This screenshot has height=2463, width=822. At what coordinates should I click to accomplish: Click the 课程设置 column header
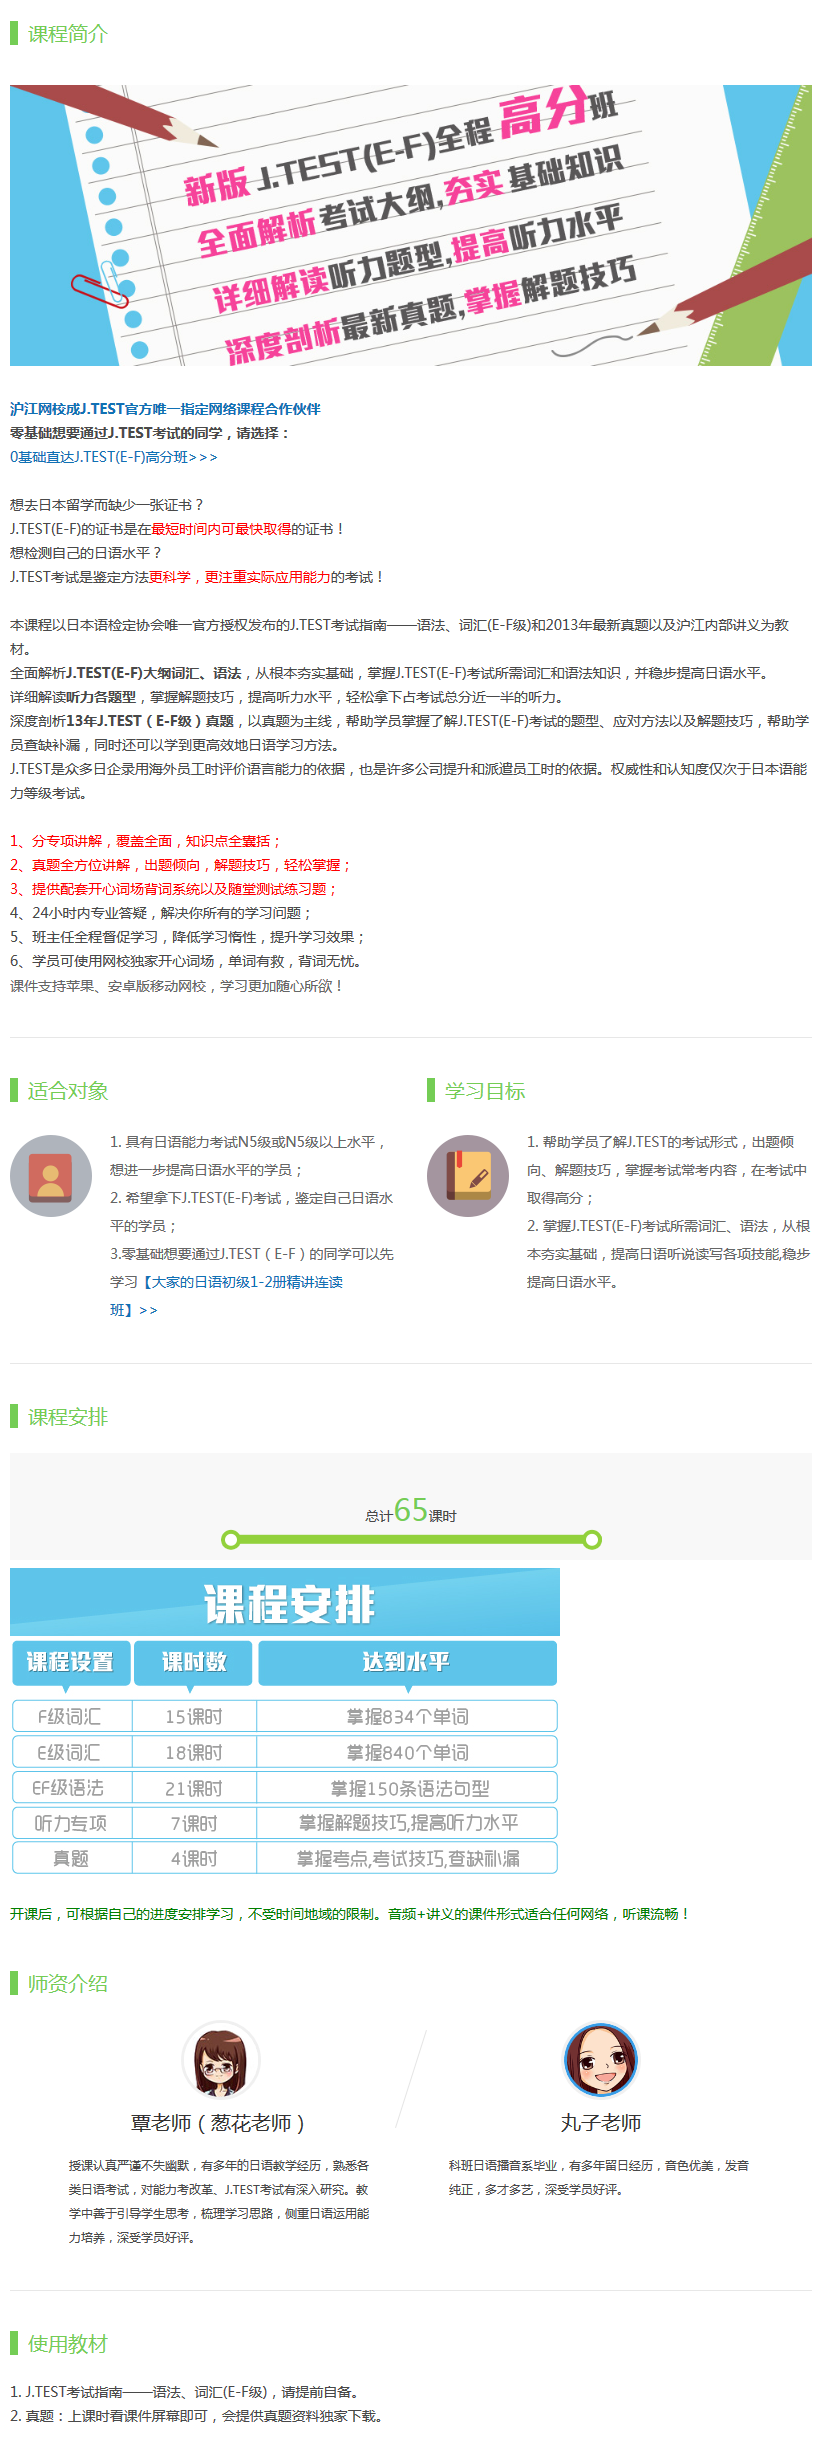point(70,1662)
